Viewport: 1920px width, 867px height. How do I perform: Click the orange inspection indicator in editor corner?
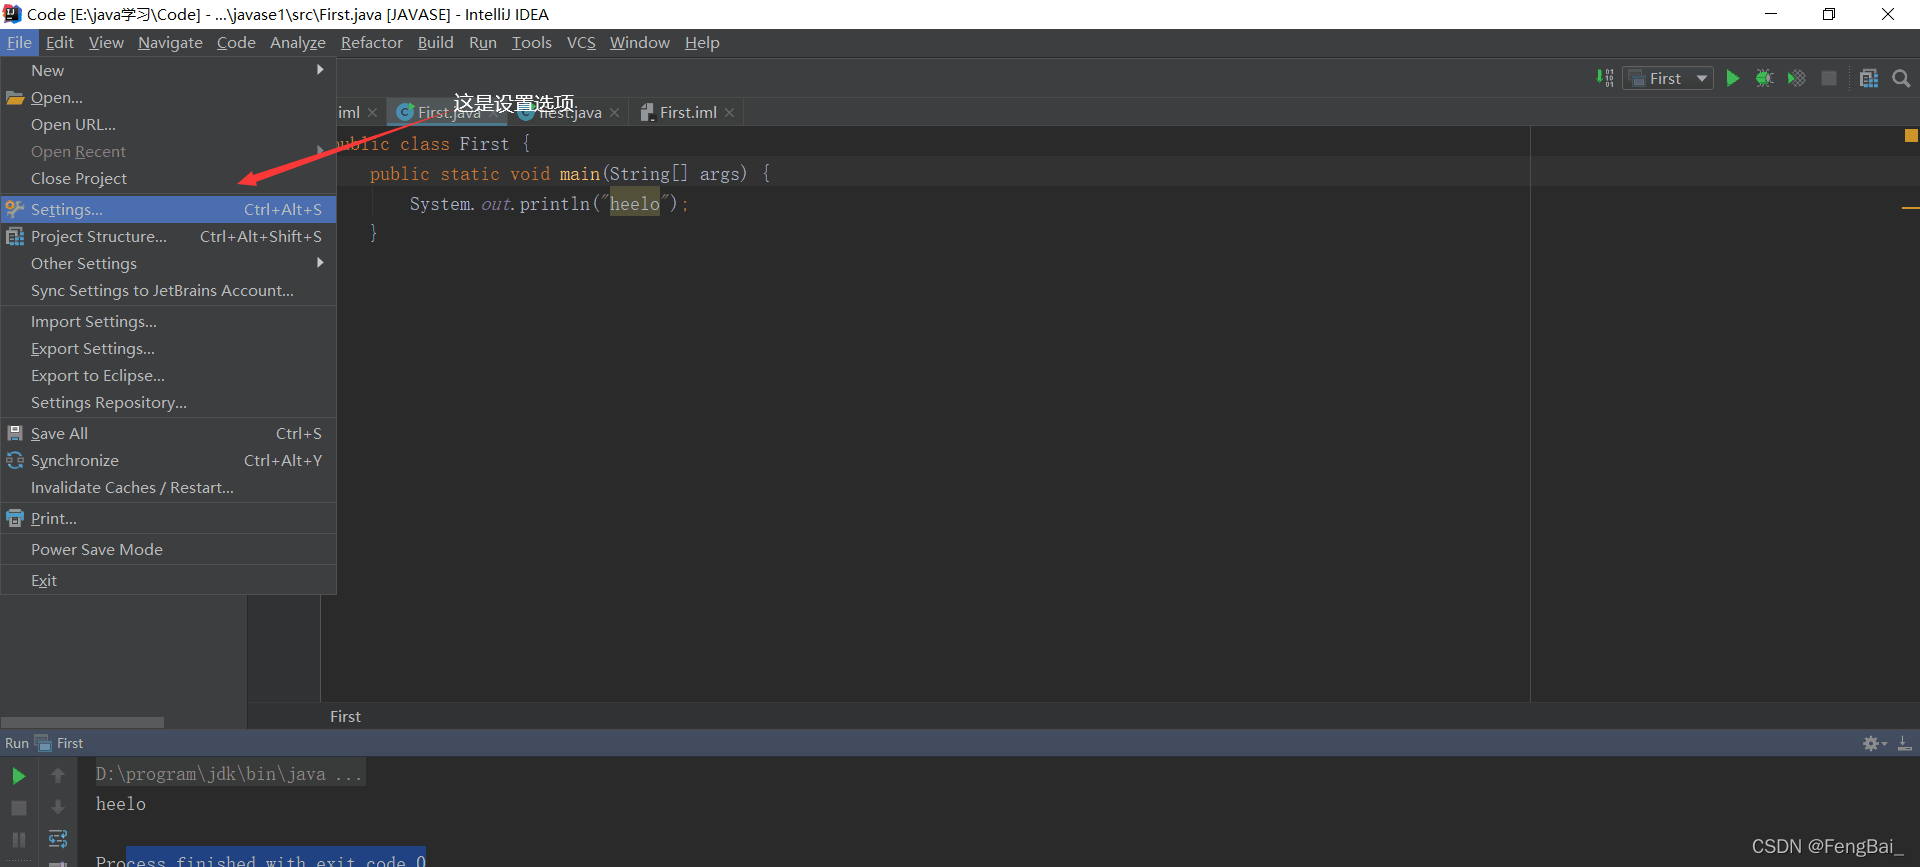click(x=1911, y=135)
